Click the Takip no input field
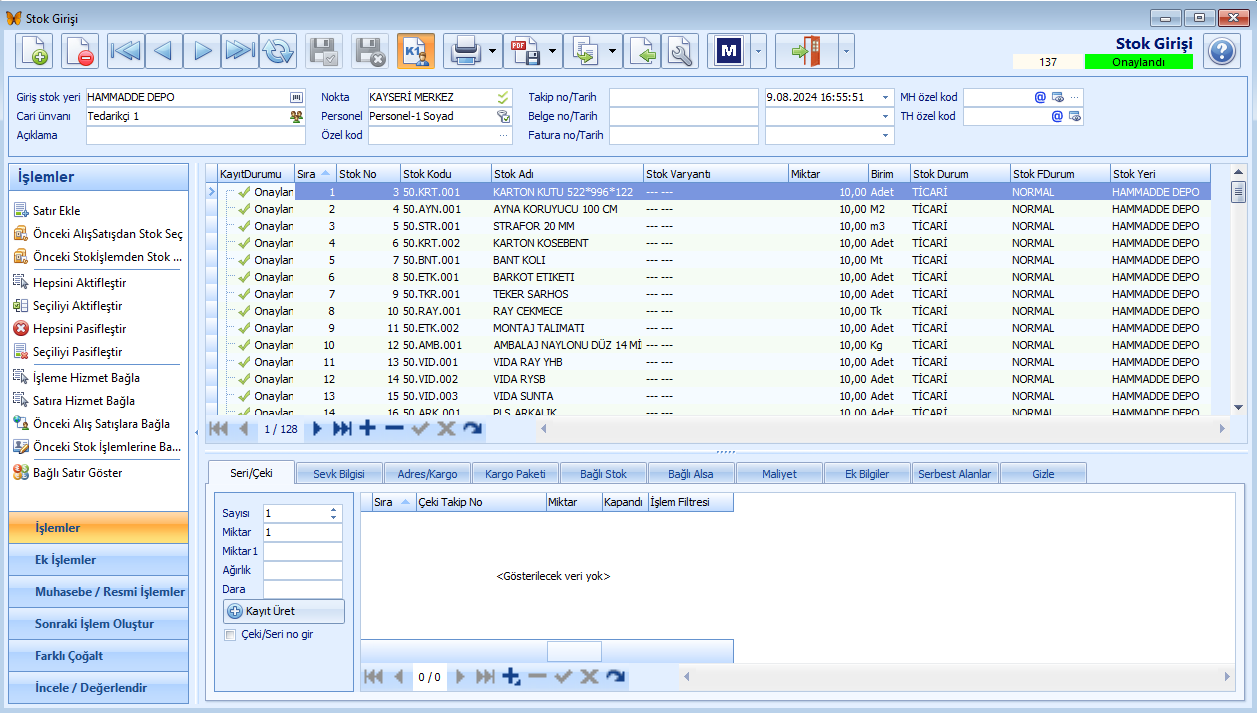Screen dimensions: 1257x713 coord(684,97)
